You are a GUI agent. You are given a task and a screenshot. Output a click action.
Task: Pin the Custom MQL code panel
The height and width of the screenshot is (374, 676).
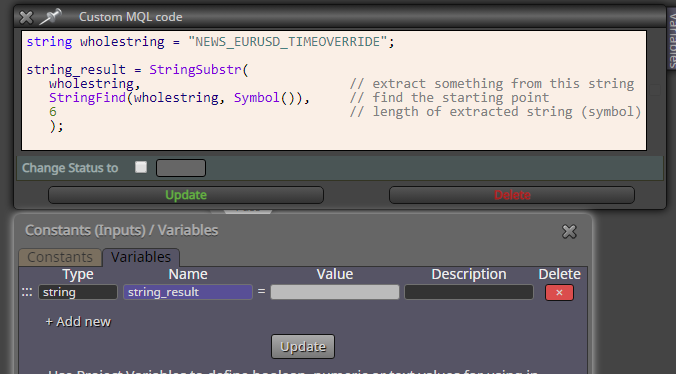pos(50,17)
